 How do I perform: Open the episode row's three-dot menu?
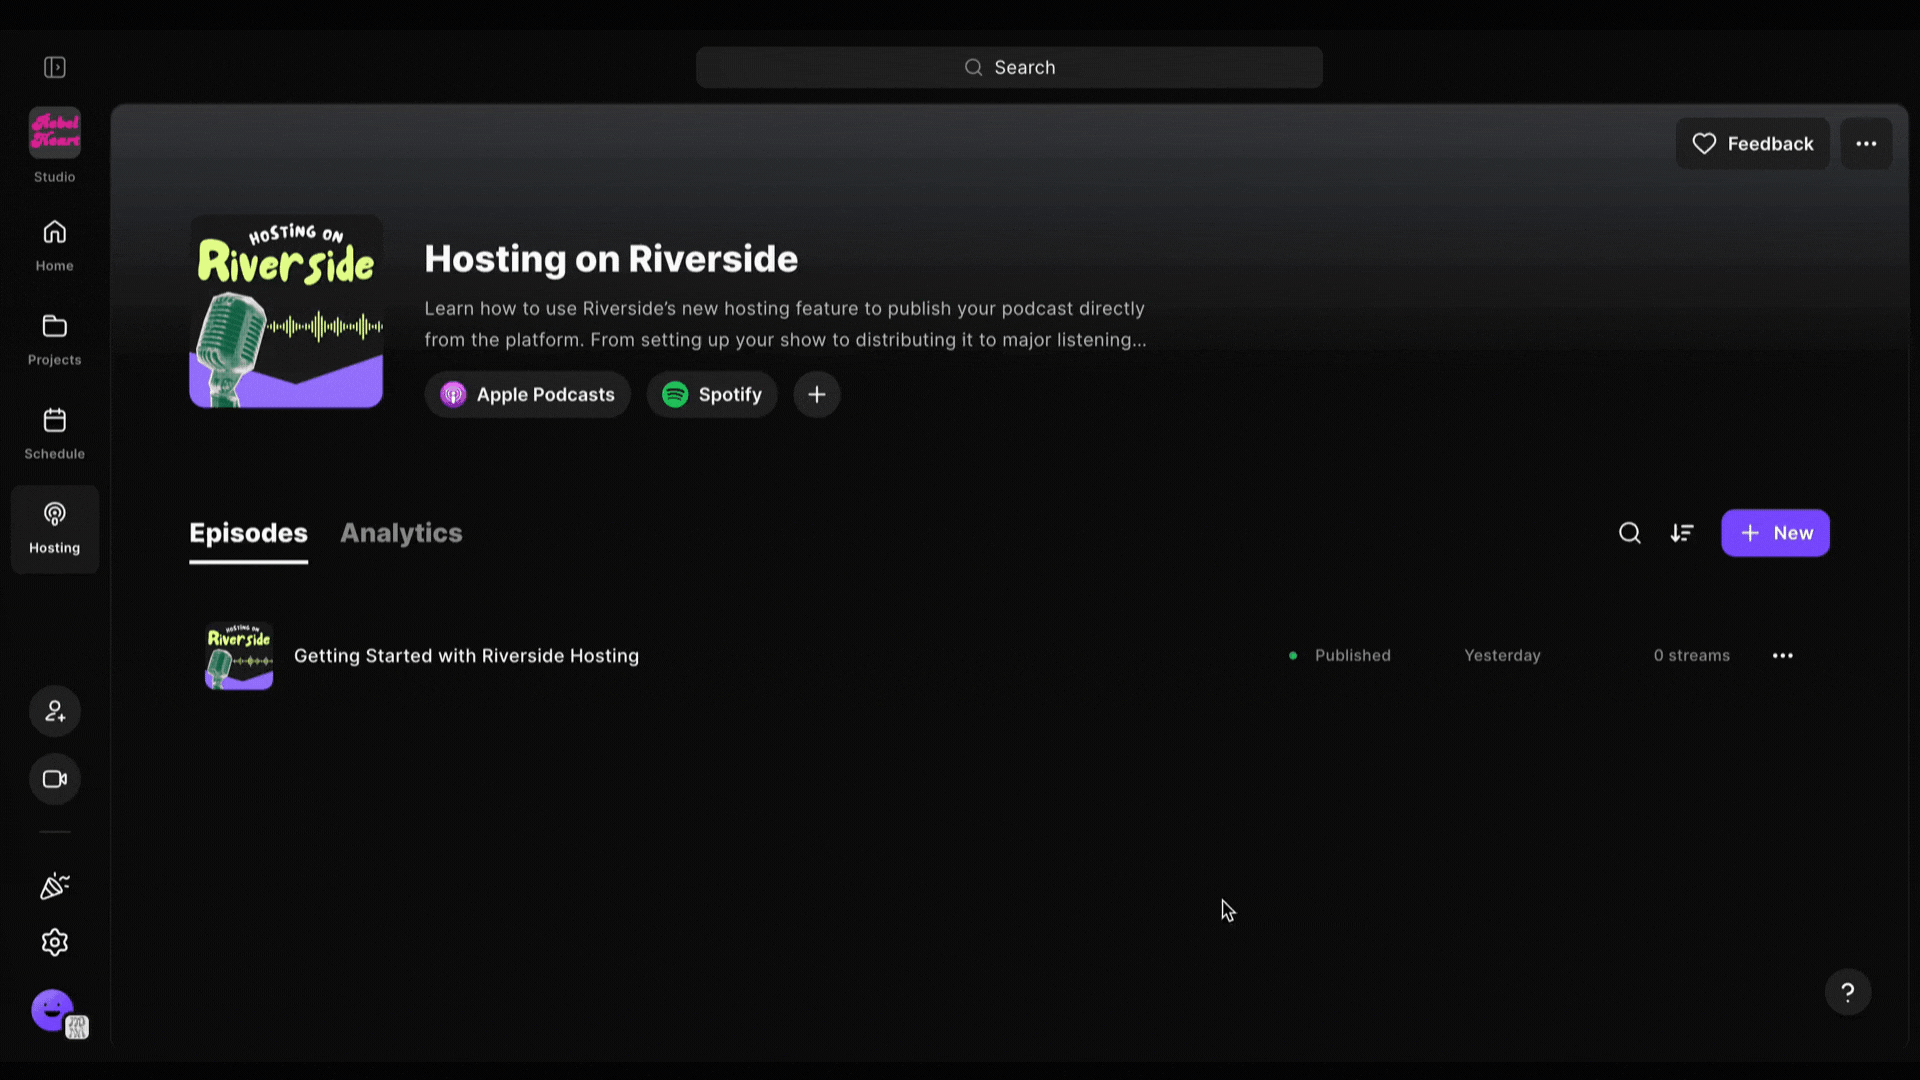pyautogui.click(x=1782, y=656)
